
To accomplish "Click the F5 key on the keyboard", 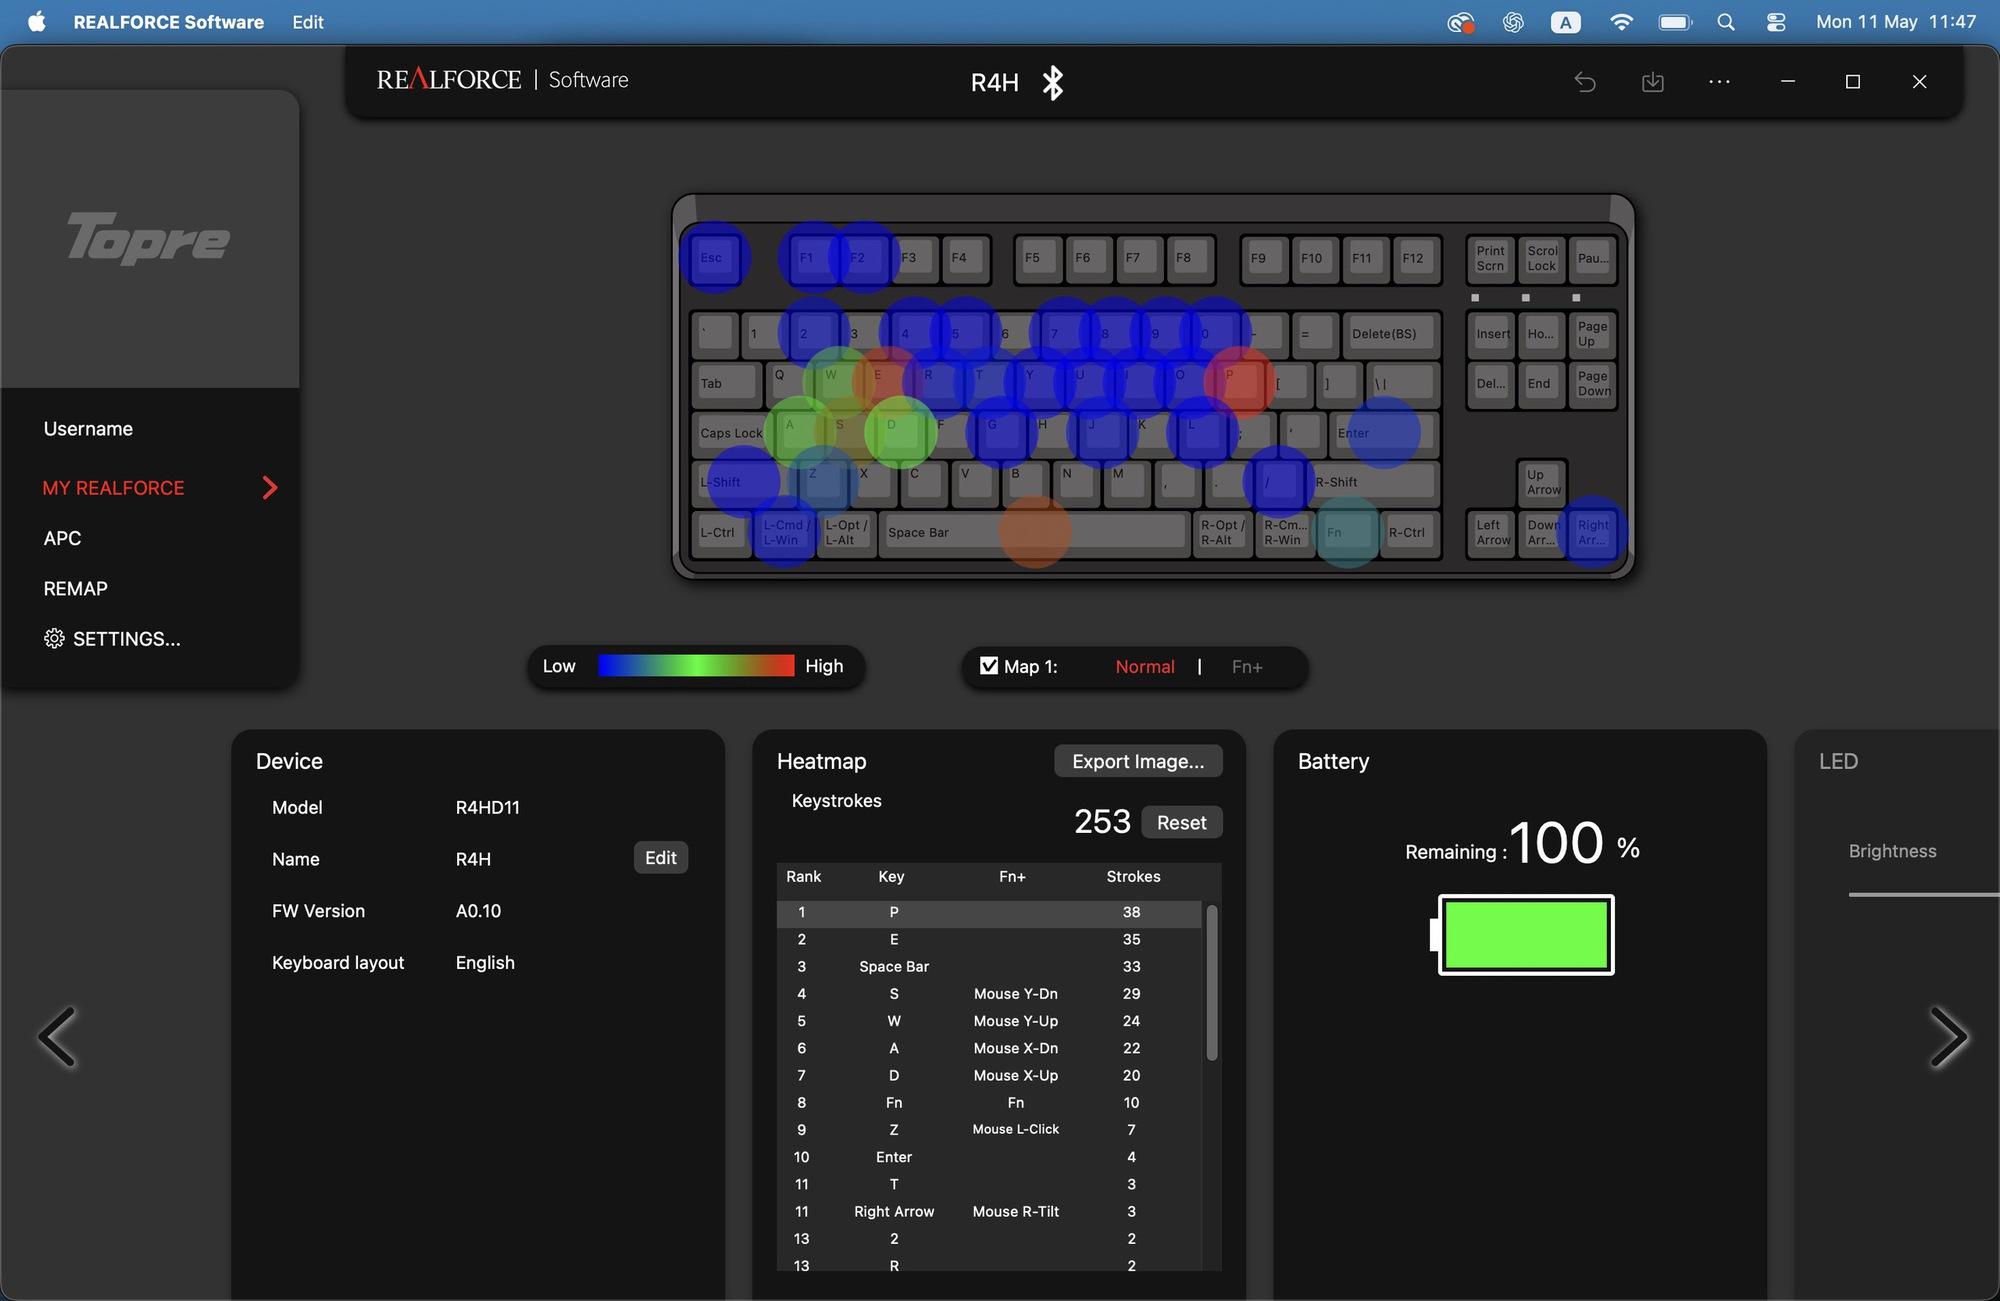I will tap(1036, 259).
